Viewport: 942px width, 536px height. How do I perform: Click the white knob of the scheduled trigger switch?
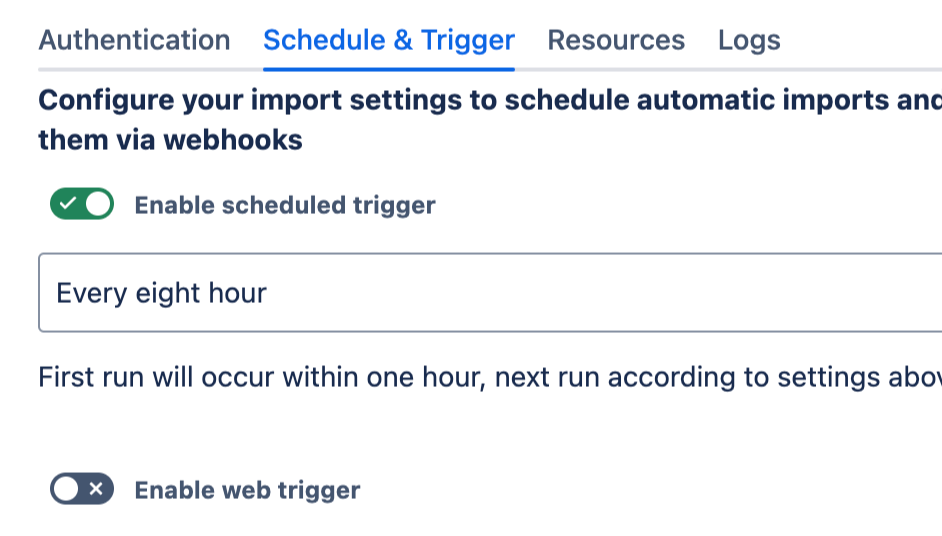(x=97, y=205)
